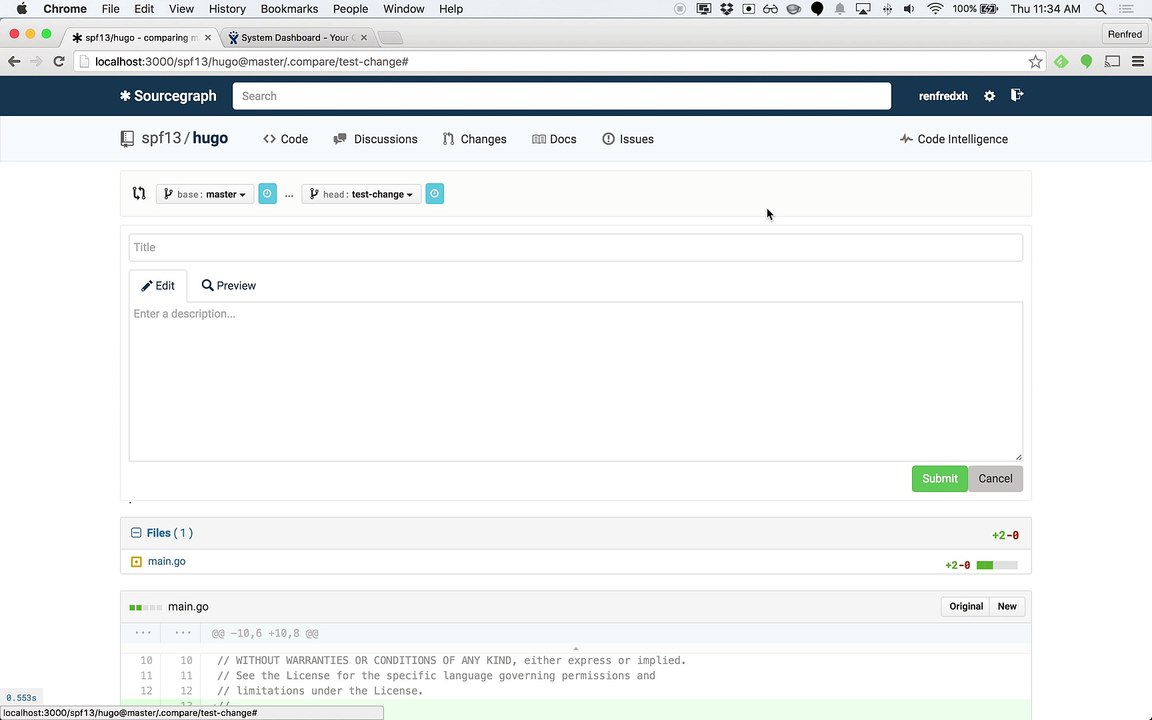Go to Discussions

pos(375,139)
